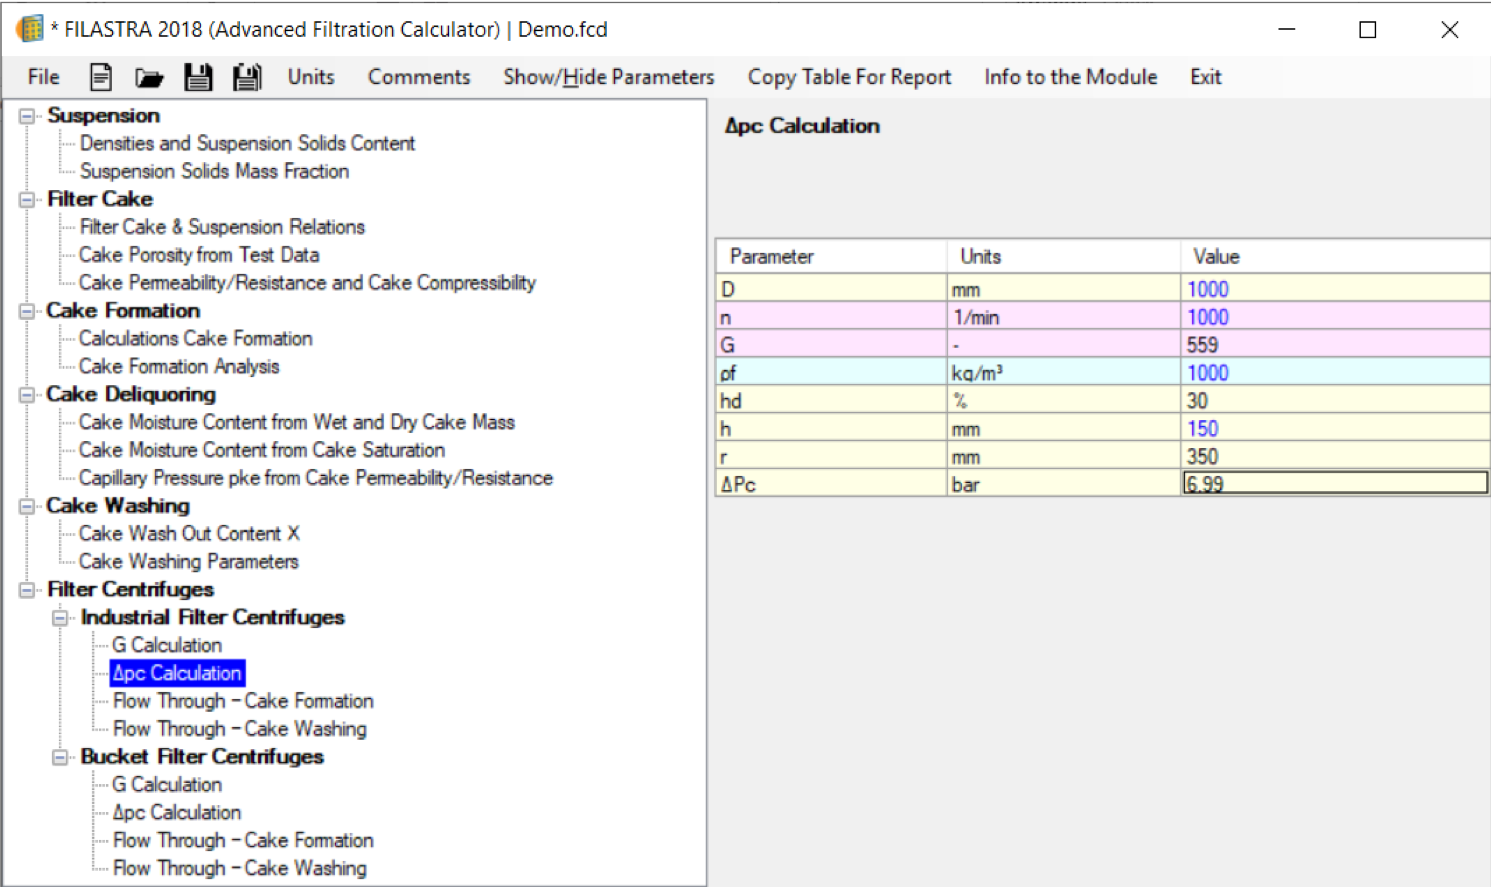Click the Value column header

click(1334, 257)
